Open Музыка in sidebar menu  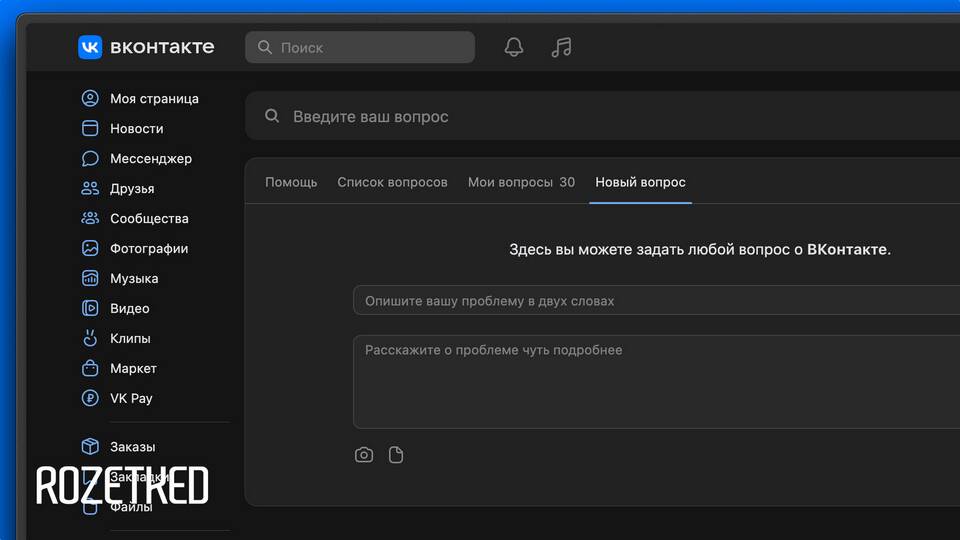pyautogui.click(x=134, y=279)
